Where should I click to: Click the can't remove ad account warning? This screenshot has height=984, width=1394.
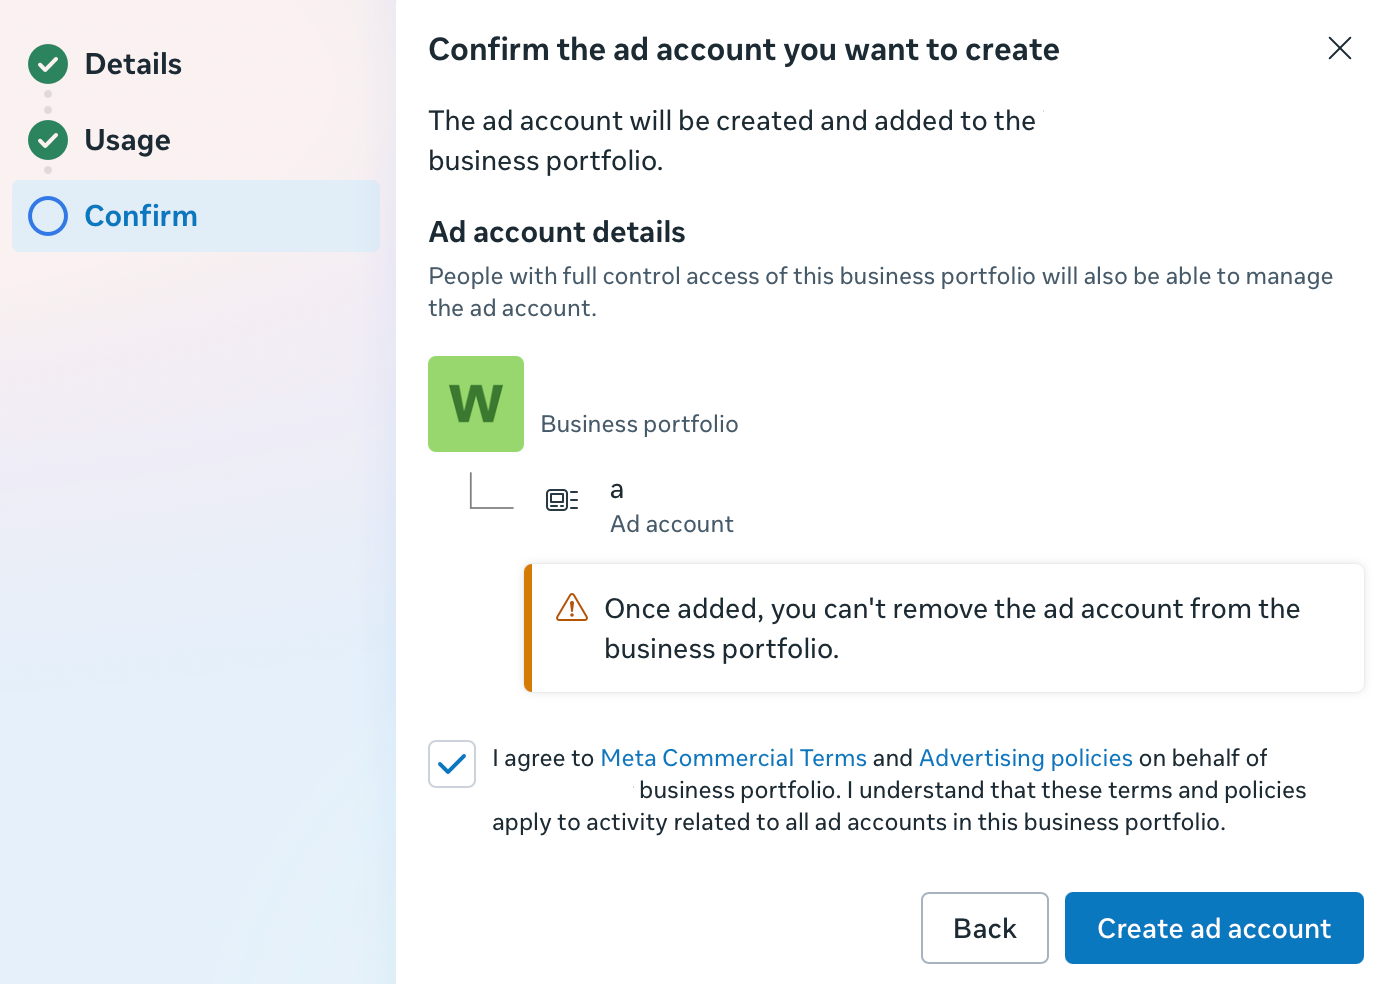pos(951,628)
